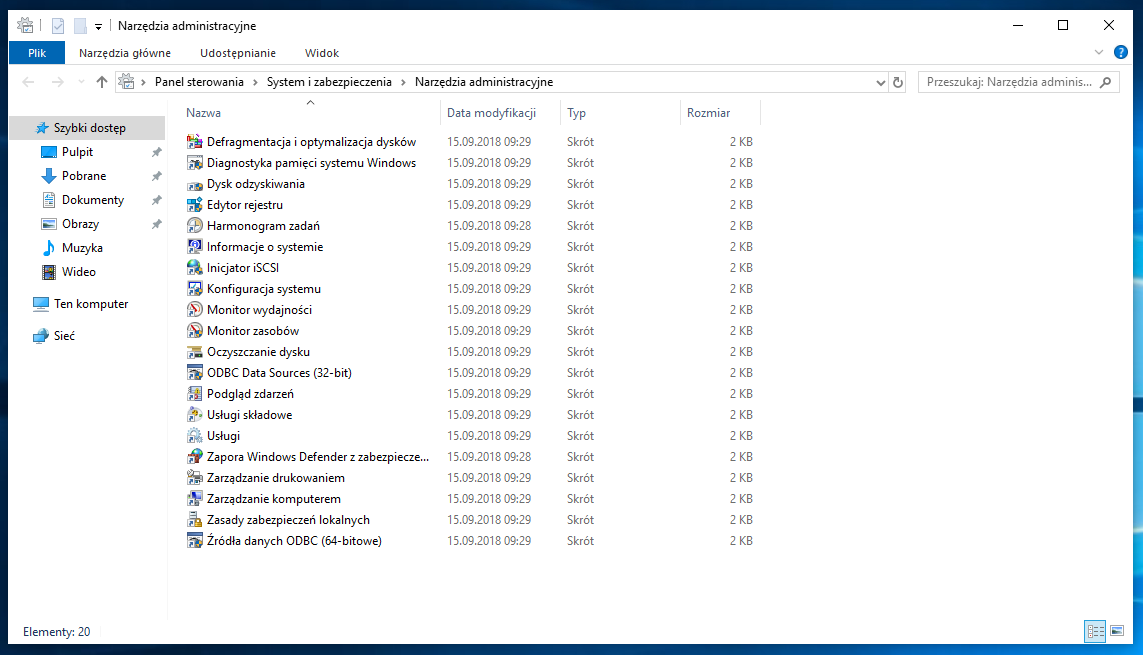Click the Narzędzia administracyjne breadcrumb segment
The width and height of the screenshot is (1143, 655).
tap(484, 82)
